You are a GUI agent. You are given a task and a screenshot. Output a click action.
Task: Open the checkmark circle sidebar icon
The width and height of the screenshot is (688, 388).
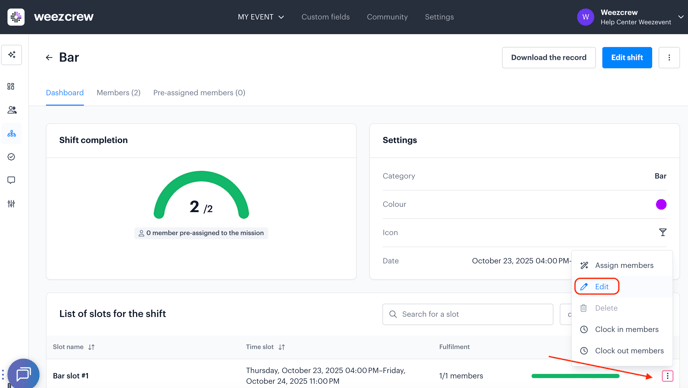point(11,157)
